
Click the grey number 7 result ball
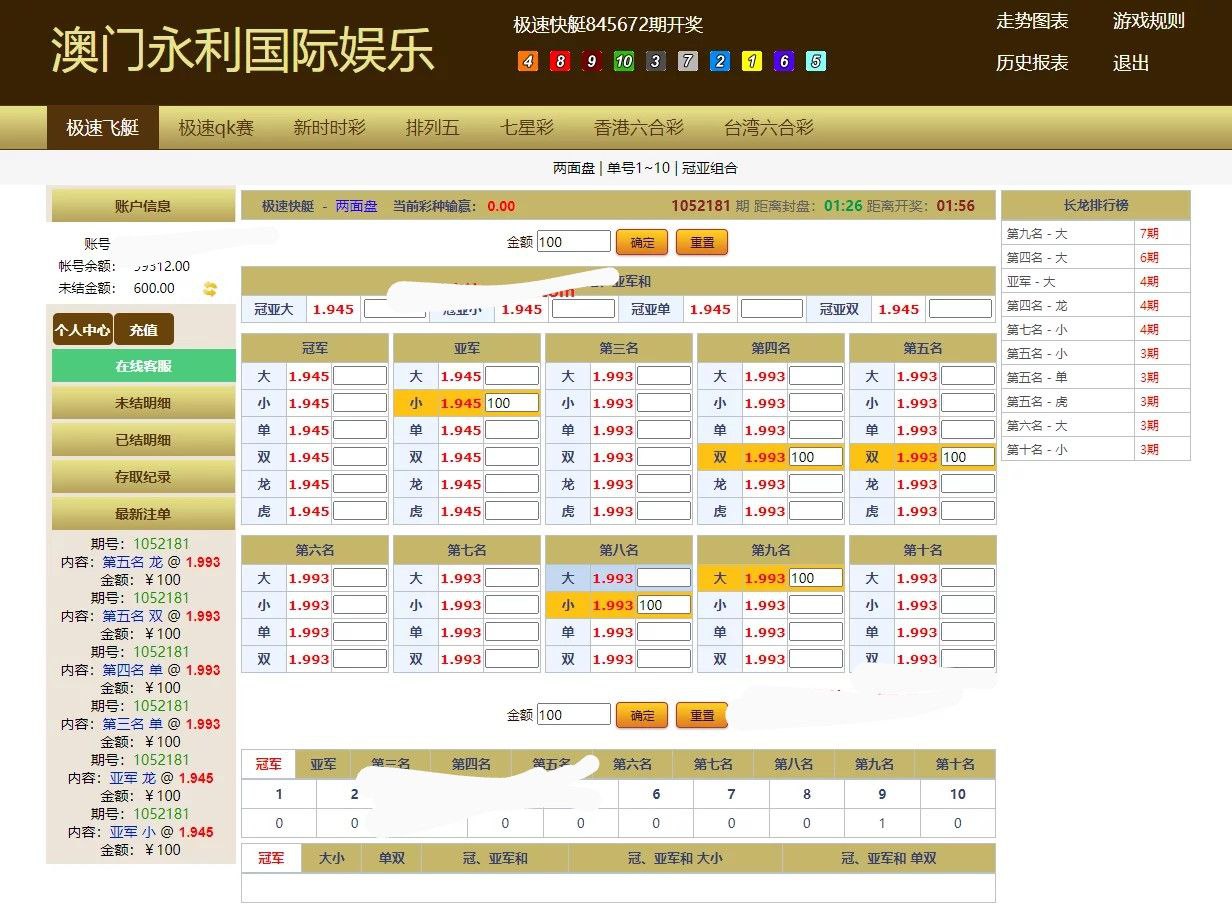point(688,62)
